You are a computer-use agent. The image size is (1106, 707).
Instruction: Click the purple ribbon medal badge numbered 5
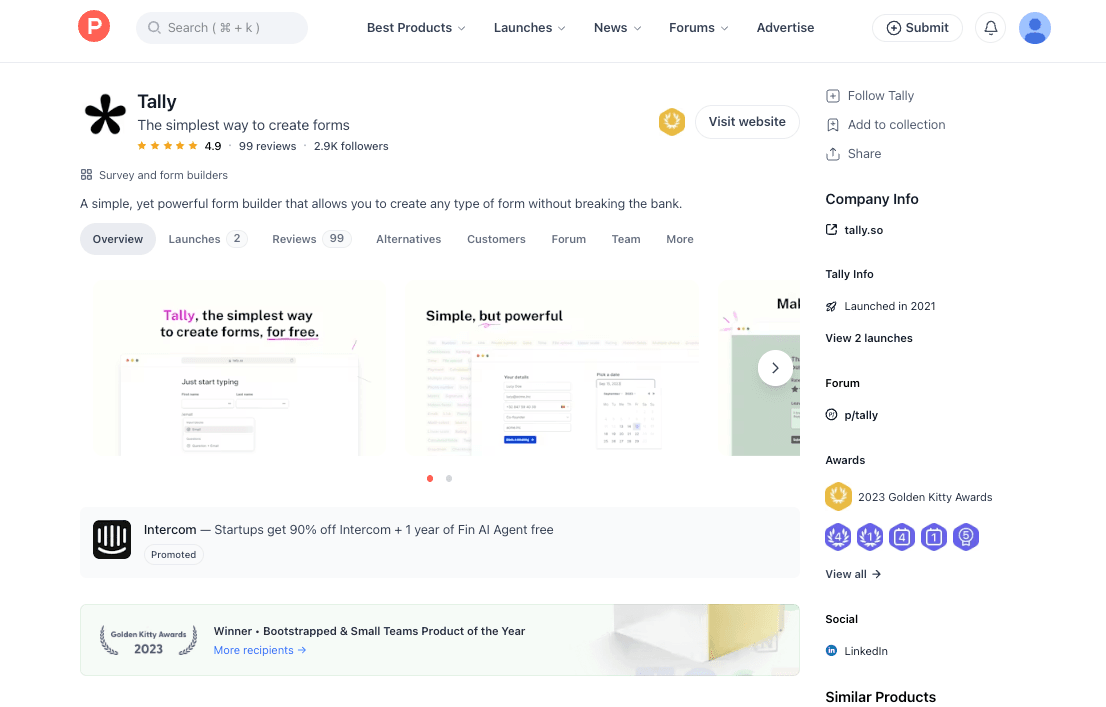point(966,537)
